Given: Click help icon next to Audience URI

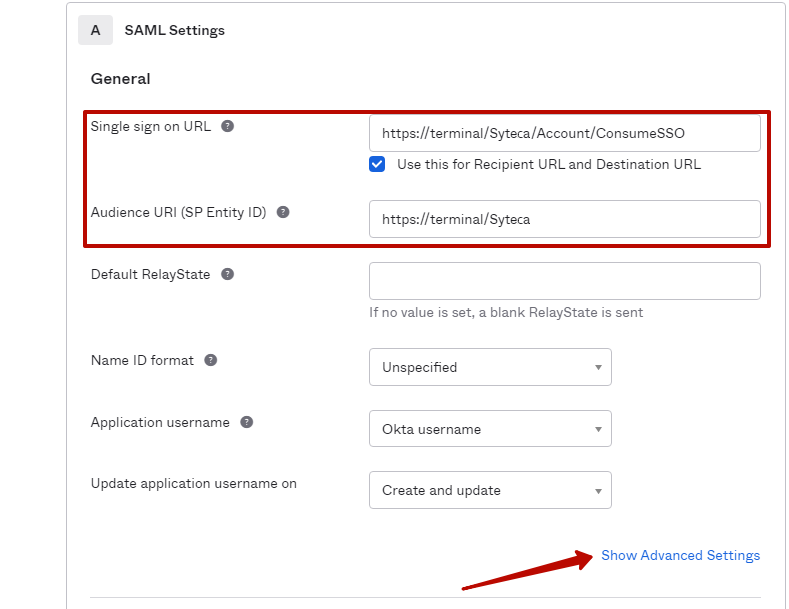Looking at the screenshot, I should pos(283,212).
